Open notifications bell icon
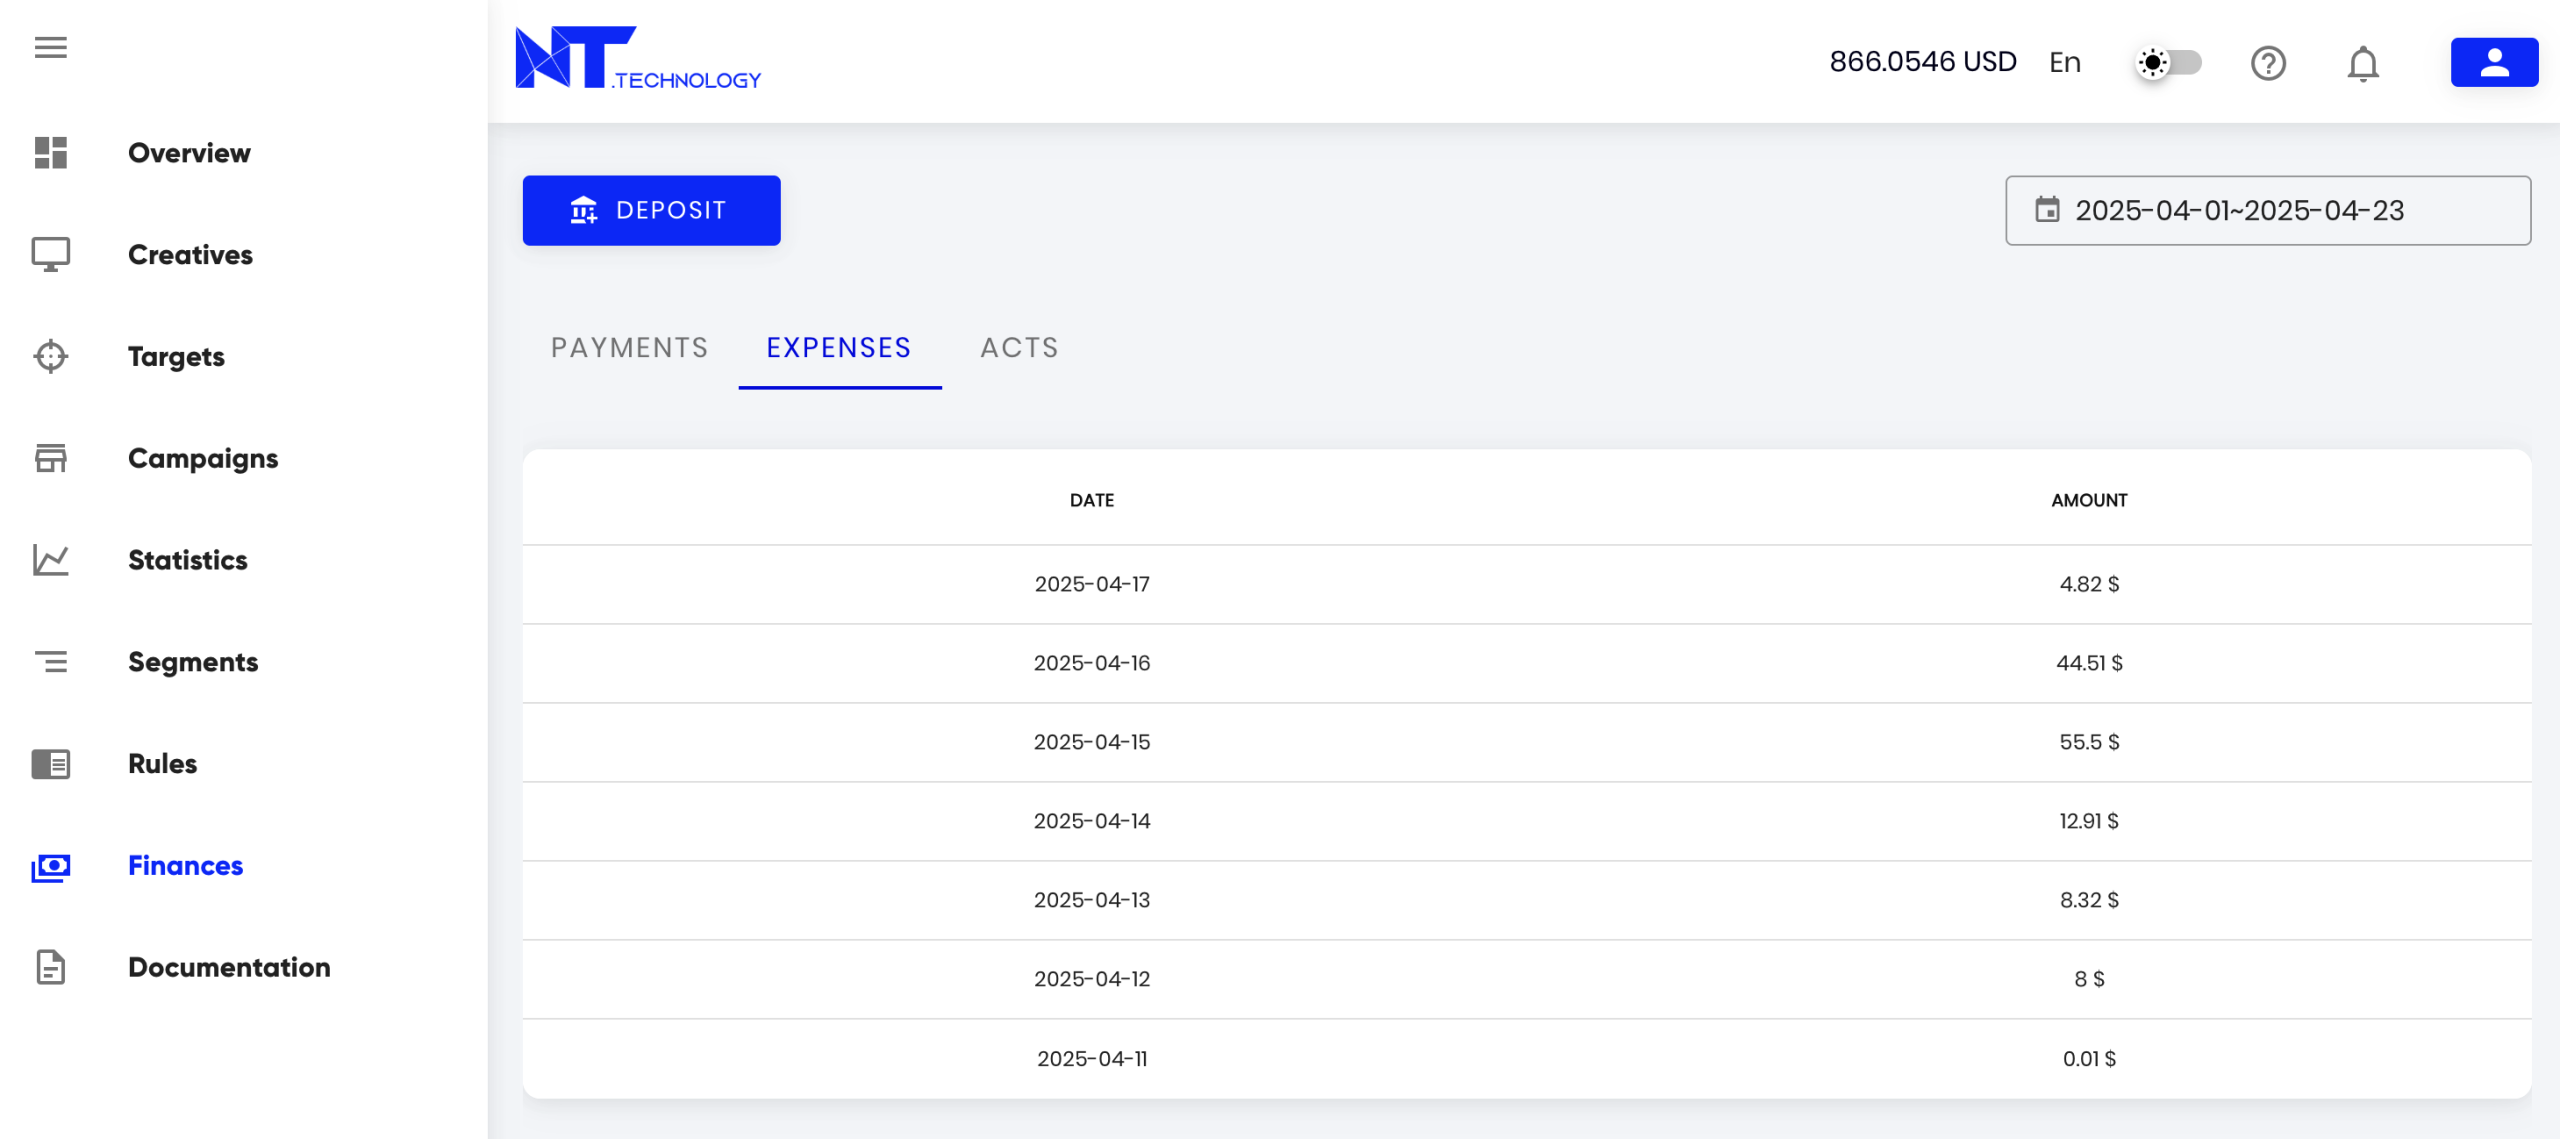The width and height of the screenshot is (2560, 1139). coord(2362,63)
